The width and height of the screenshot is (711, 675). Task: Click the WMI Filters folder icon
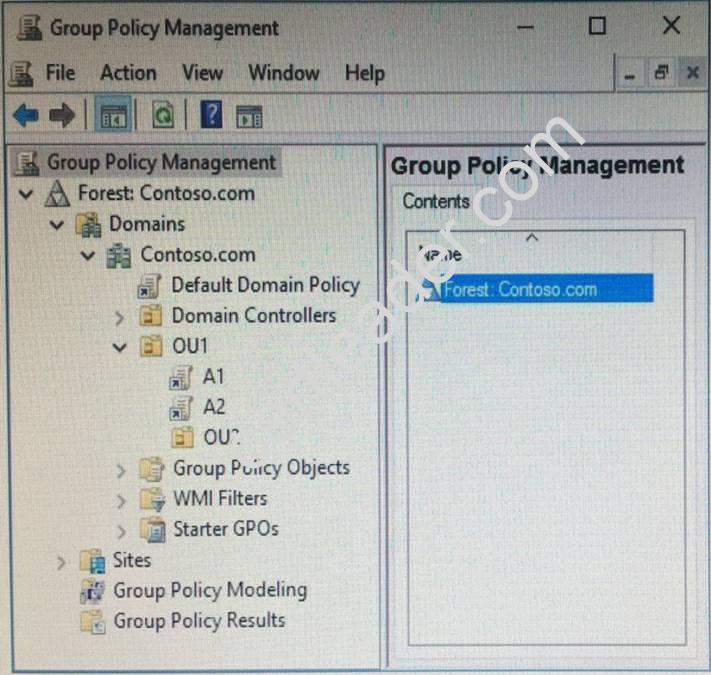[x=152, y=500]
